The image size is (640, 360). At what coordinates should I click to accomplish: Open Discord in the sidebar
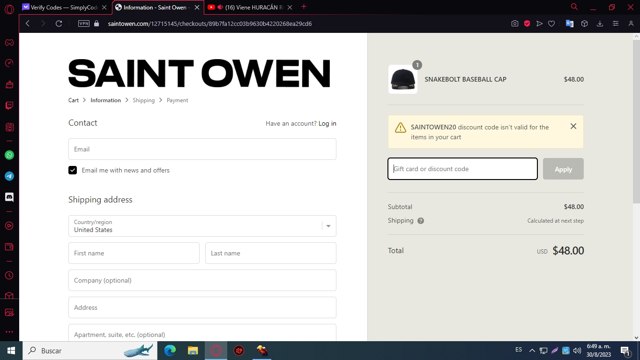[x=9, y=197]
